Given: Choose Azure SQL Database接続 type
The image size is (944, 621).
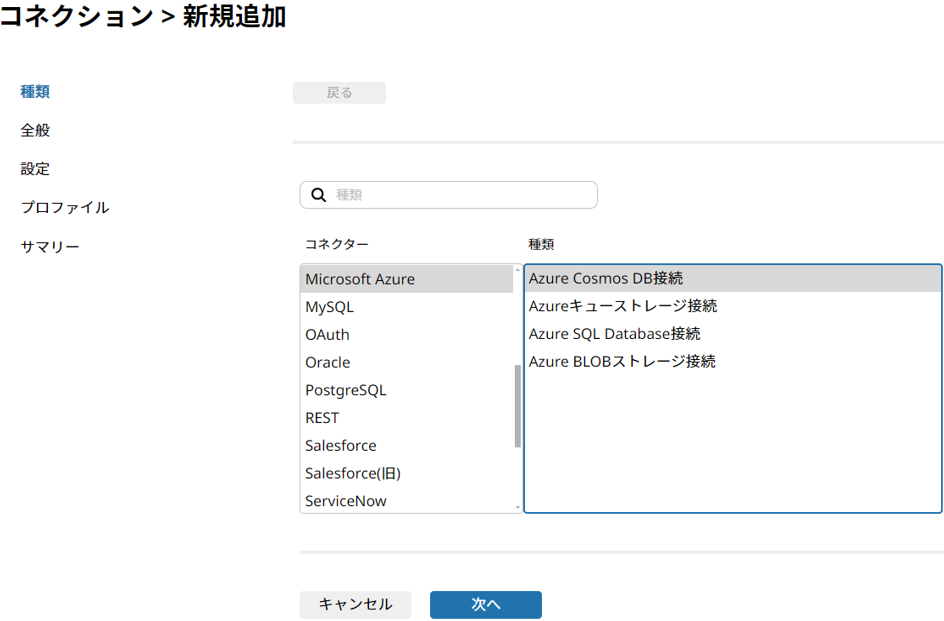Looking at the screenshot, I should 614,334.
